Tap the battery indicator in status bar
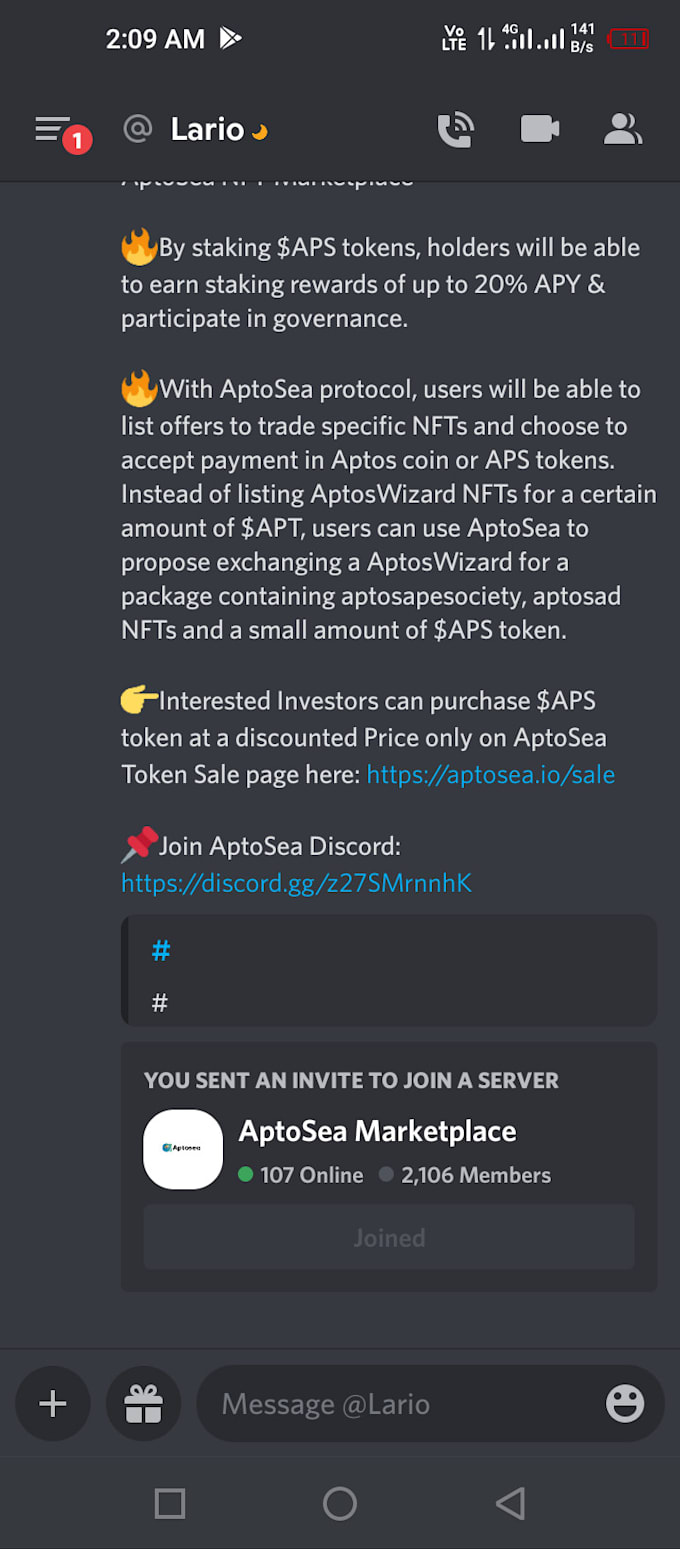Viewport: 680px width, 1549px height. pyautogui.click(x=629, y=39)
